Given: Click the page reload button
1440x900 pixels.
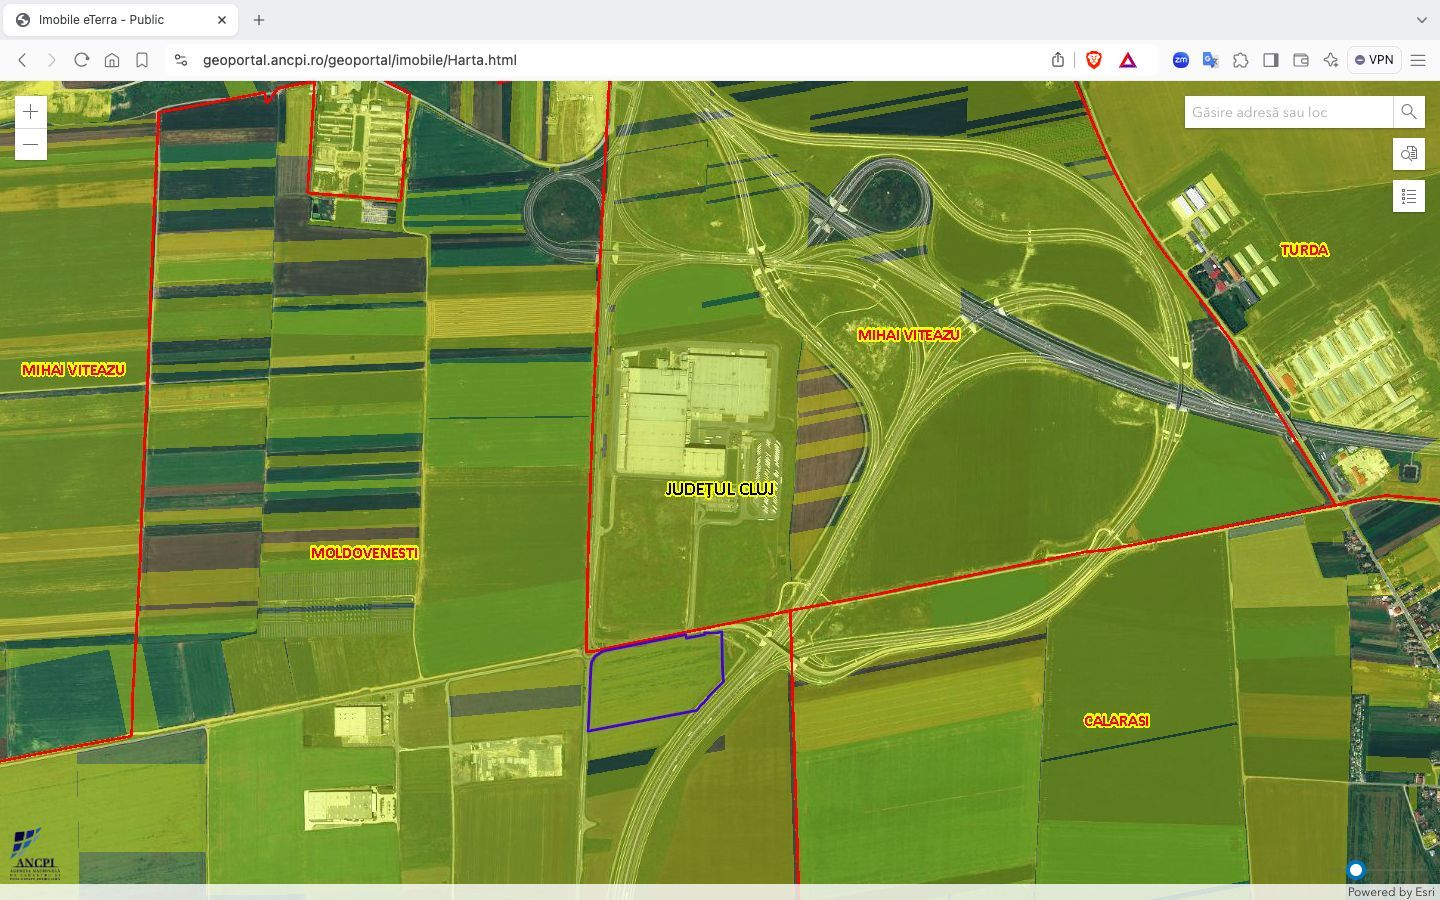Looking at the screenshot, I should click(82, 60).
